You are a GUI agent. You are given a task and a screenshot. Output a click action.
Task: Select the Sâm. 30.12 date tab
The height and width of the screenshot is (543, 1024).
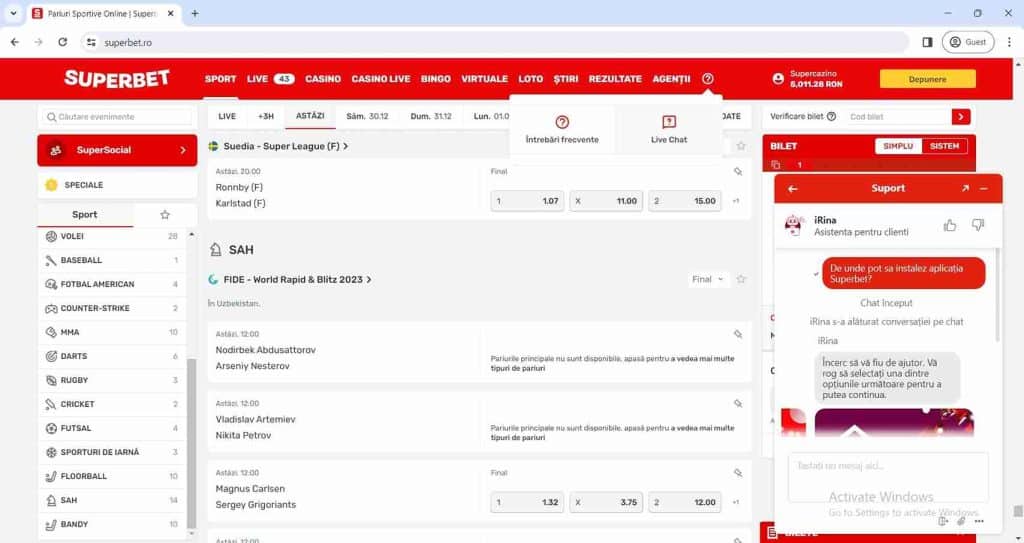coord(367,116)
